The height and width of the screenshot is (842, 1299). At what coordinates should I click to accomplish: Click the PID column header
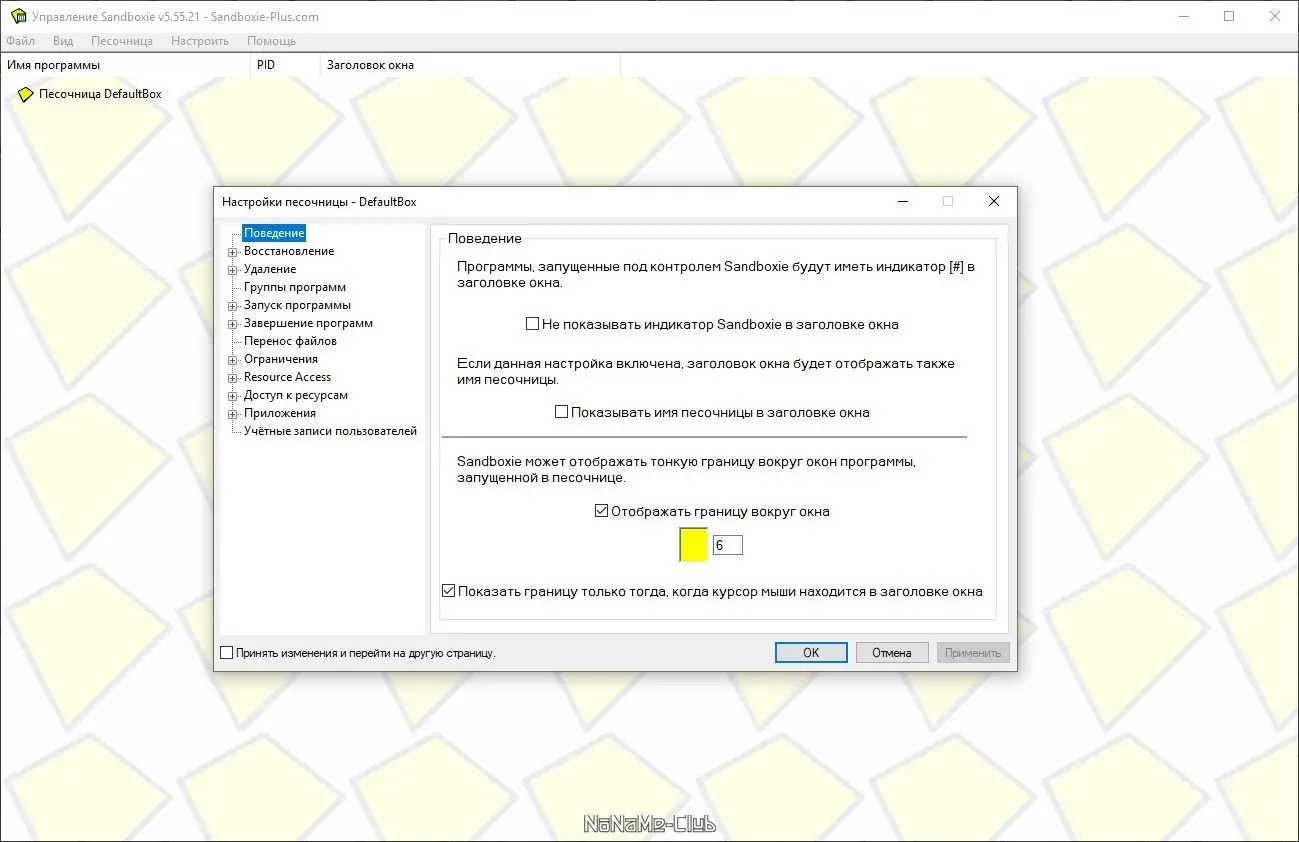tap(285, 65)
